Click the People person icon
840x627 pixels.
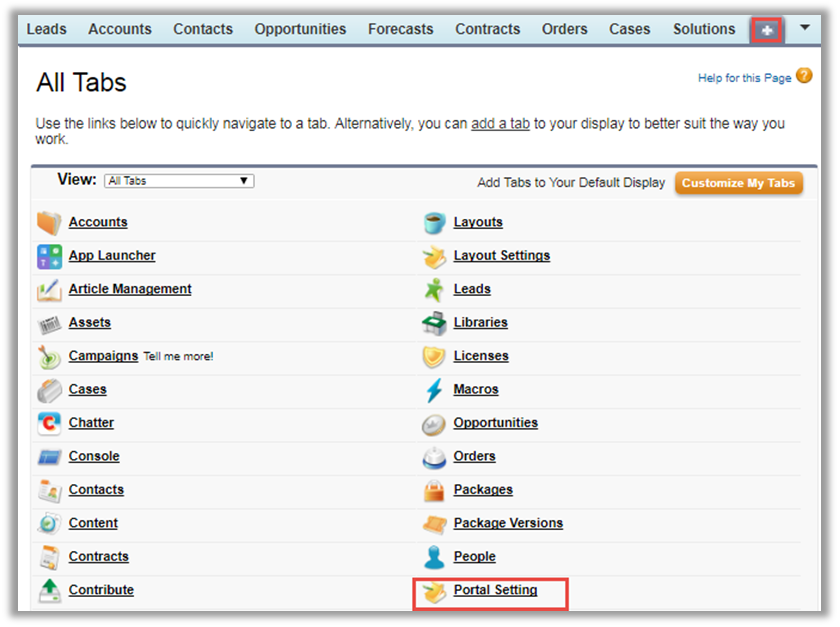(434, 557)
